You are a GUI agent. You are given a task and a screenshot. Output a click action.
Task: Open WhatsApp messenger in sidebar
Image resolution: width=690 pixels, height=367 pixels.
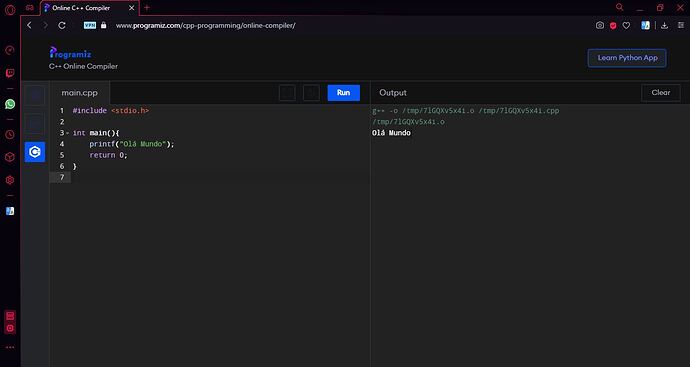click(x=10, y=104)
